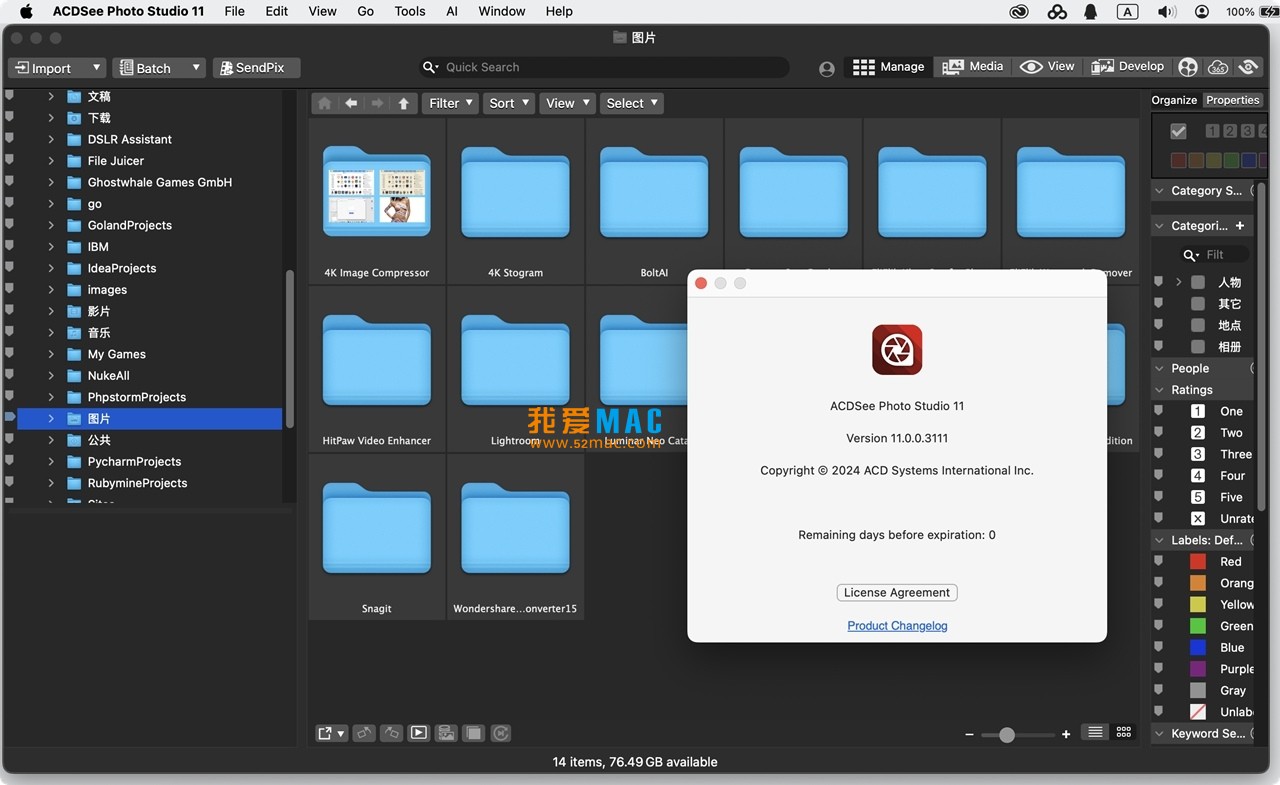Open the Sort dropdown
The width and height of the screenshot is (1280, 785).
tap(508, 103)
